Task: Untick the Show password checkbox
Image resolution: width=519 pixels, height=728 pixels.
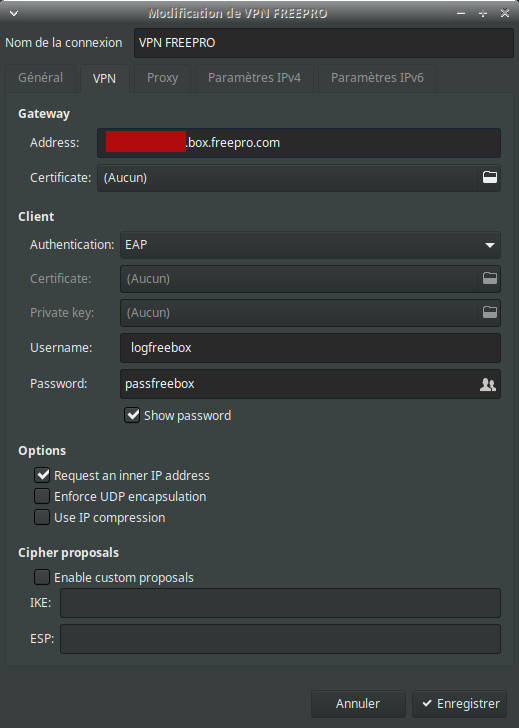Action: (x=132, y=415)
